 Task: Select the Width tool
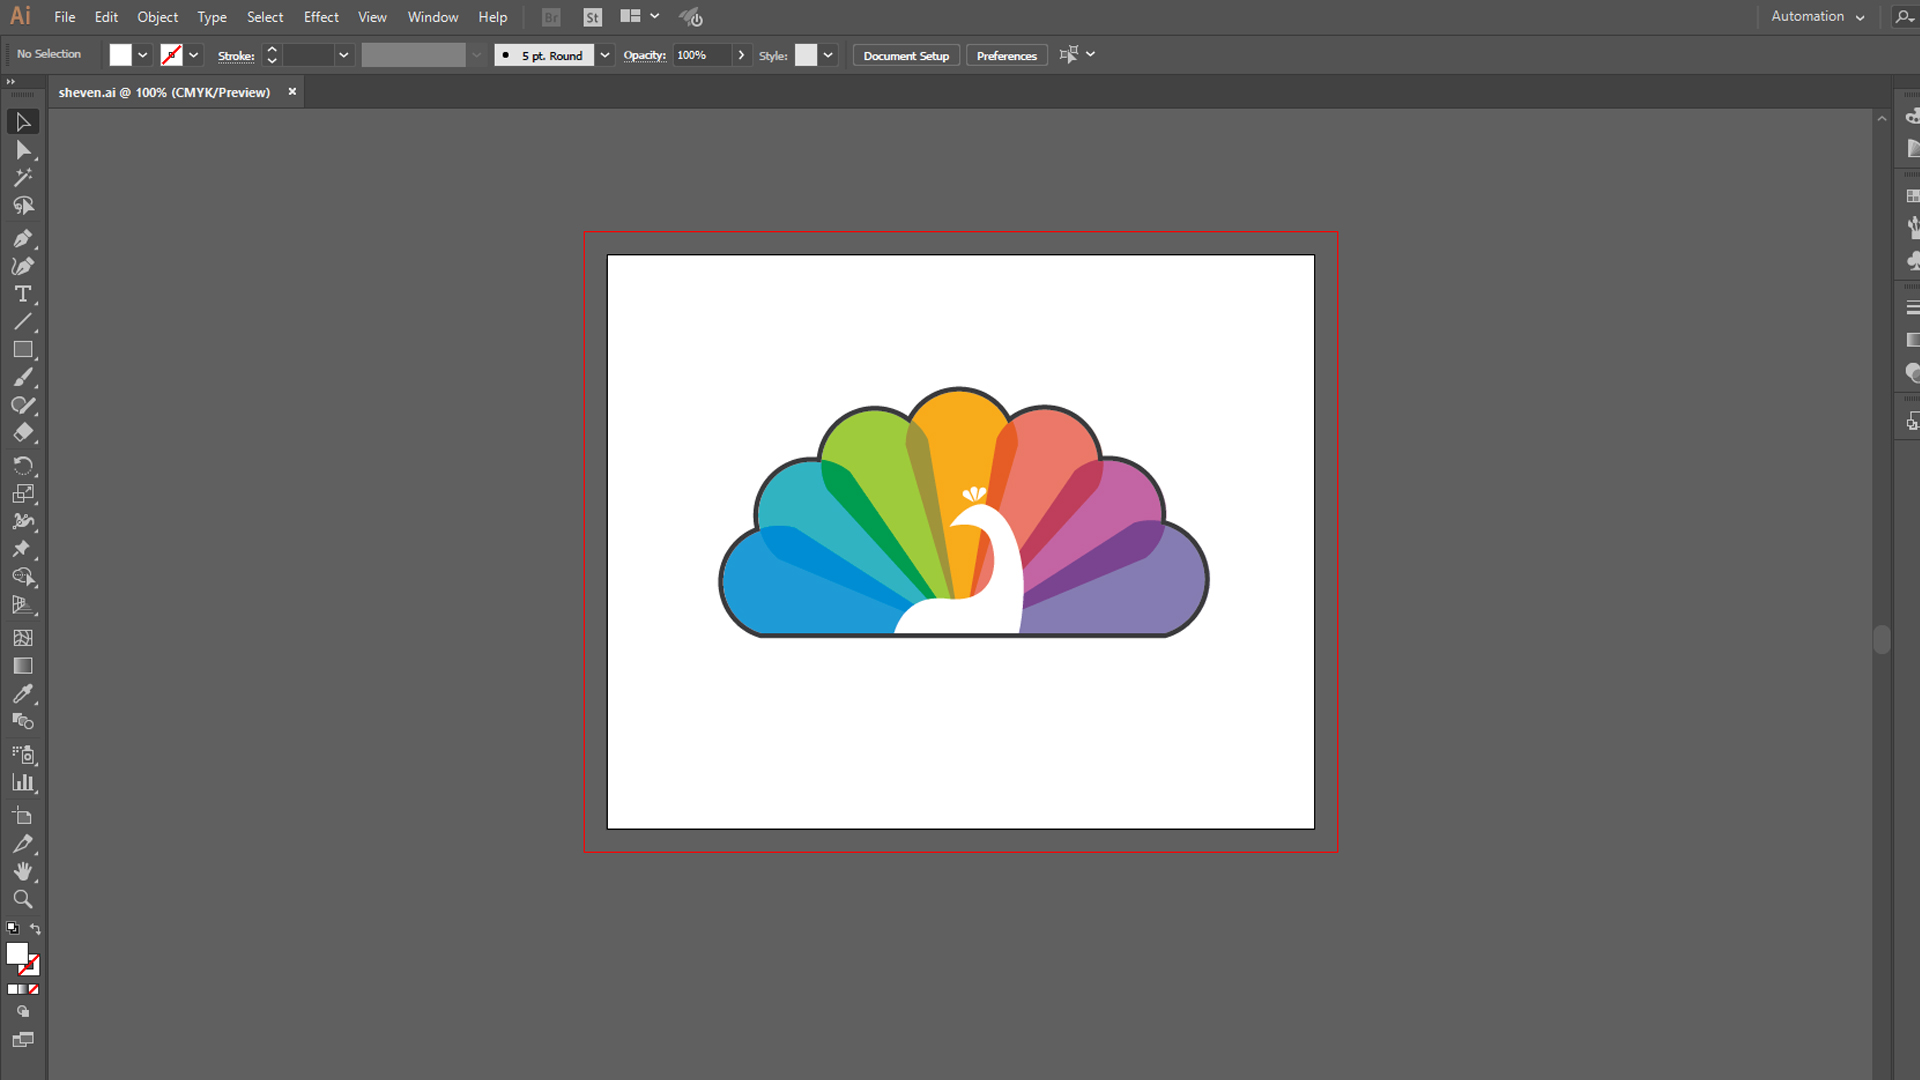click(23, 522)
